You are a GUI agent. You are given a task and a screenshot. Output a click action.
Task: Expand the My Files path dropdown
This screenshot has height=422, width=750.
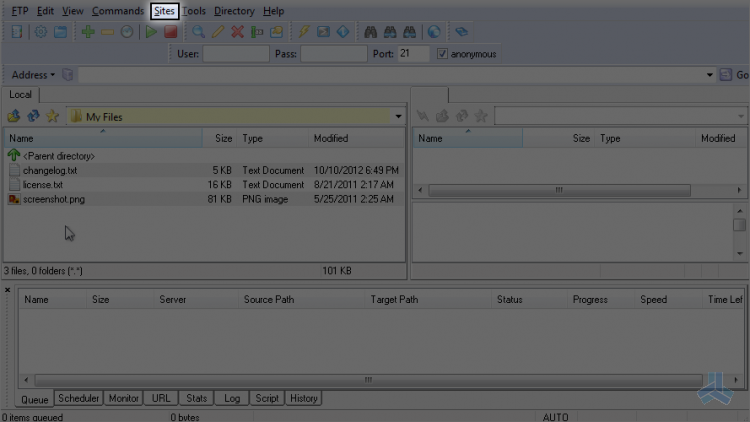coord(398,116)
